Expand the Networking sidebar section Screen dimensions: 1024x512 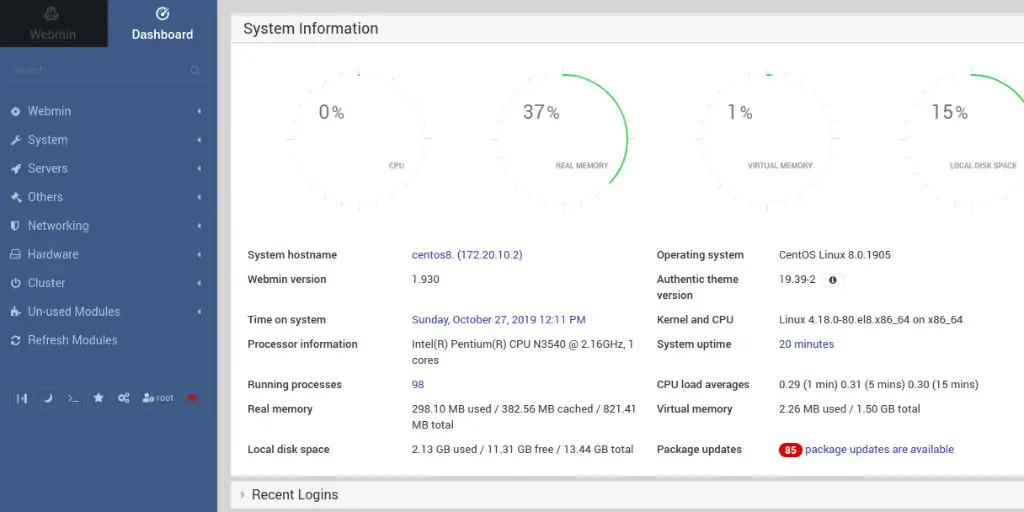pos(108,225)
